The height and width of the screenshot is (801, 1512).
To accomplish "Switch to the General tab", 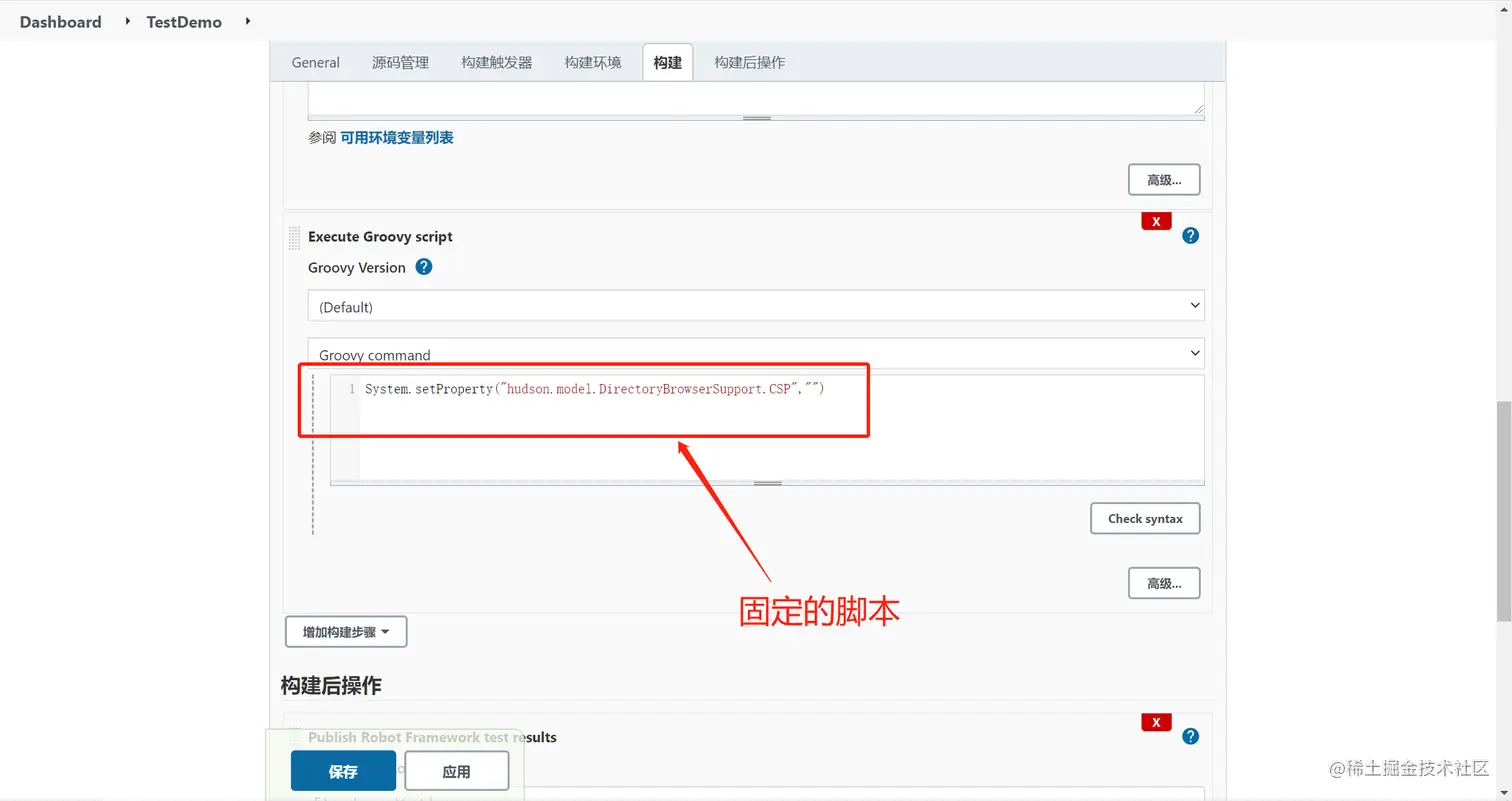I will click(x=316, y=62).
